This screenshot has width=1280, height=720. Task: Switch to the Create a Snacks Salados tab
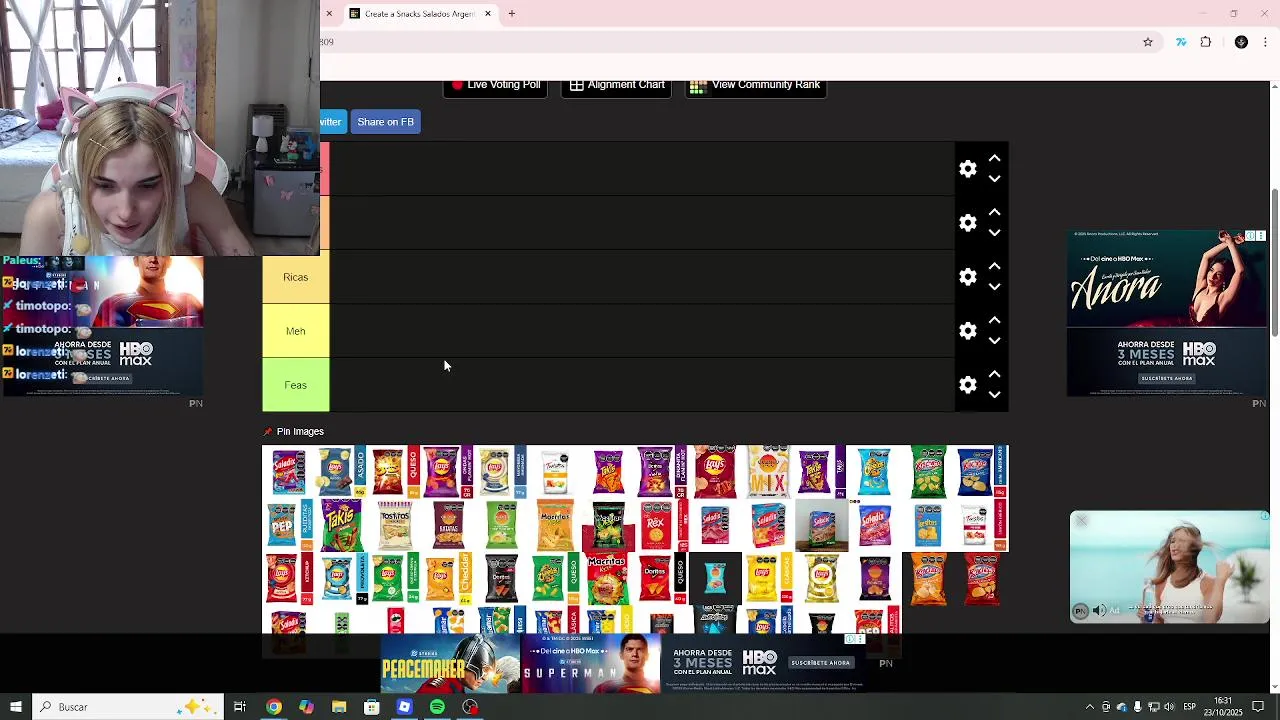tap(419, 14)
